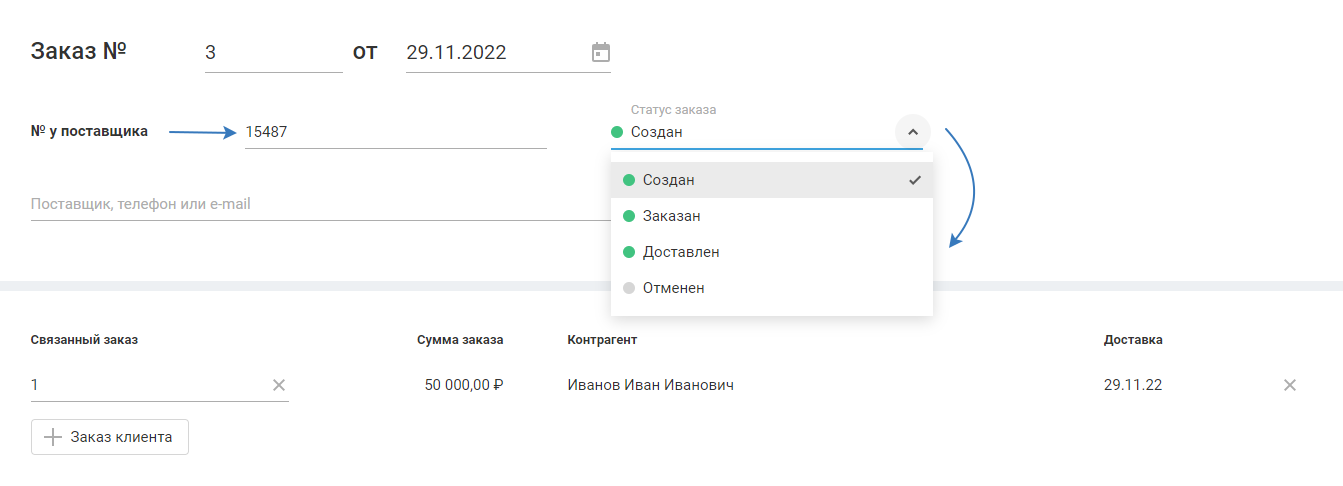Click the plus icon for client order

tap(53, 437)
